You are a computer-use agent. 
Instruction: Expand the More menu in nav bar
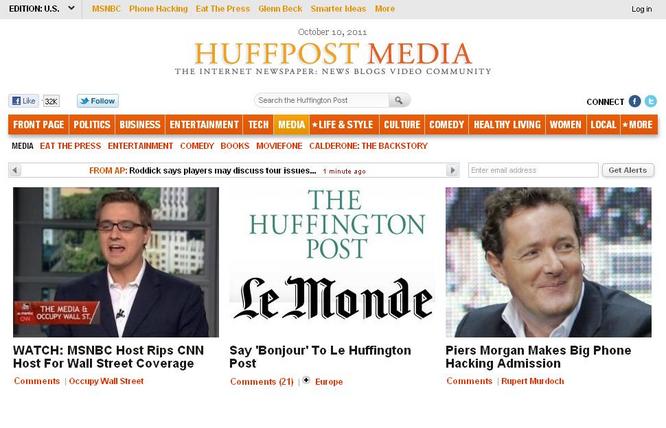(x=638, y=124)
